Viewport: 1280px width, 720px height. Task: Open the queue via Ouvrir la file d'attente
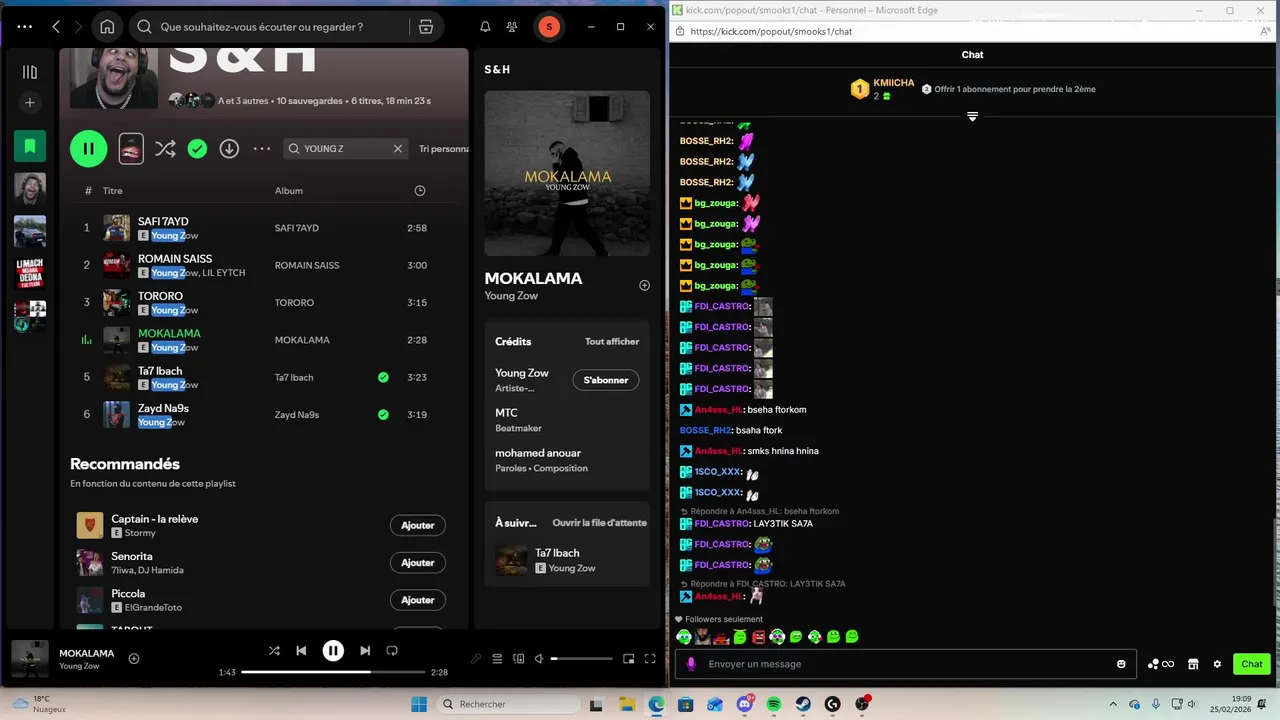click(600, 523)
